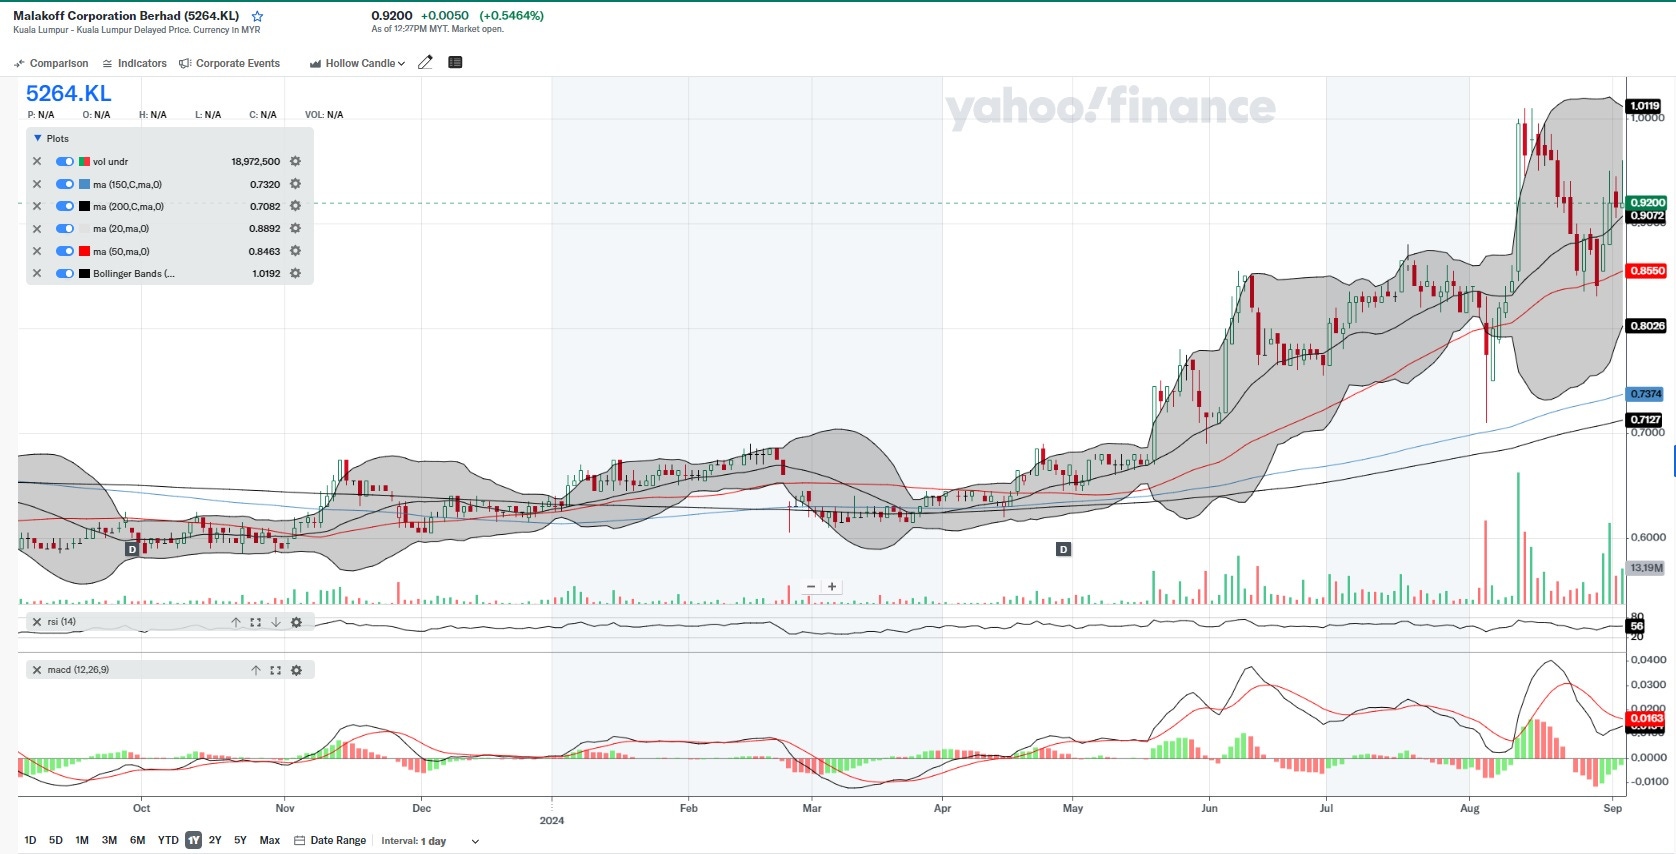
Task: Open the draw pencil tool
Action: click(x=425, y=62)
